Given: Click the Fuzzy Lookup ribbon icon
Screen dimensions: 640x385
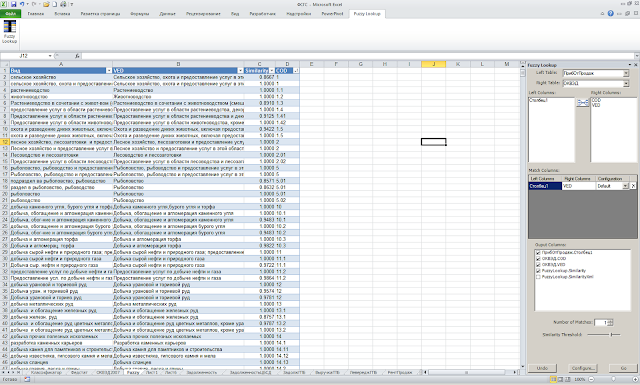Looking at the screenshot, I should click(9, 31).
